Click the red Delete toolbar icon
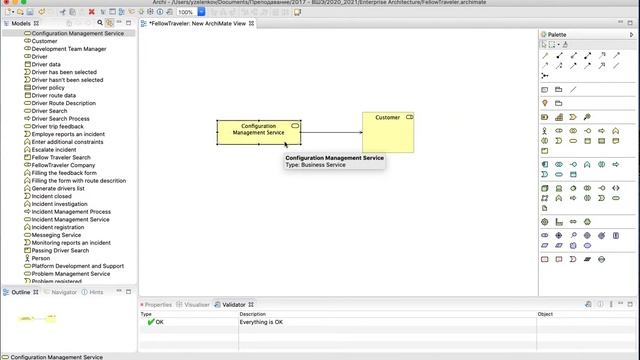Viewport: 640px width, 360px height. coord(92,12)
